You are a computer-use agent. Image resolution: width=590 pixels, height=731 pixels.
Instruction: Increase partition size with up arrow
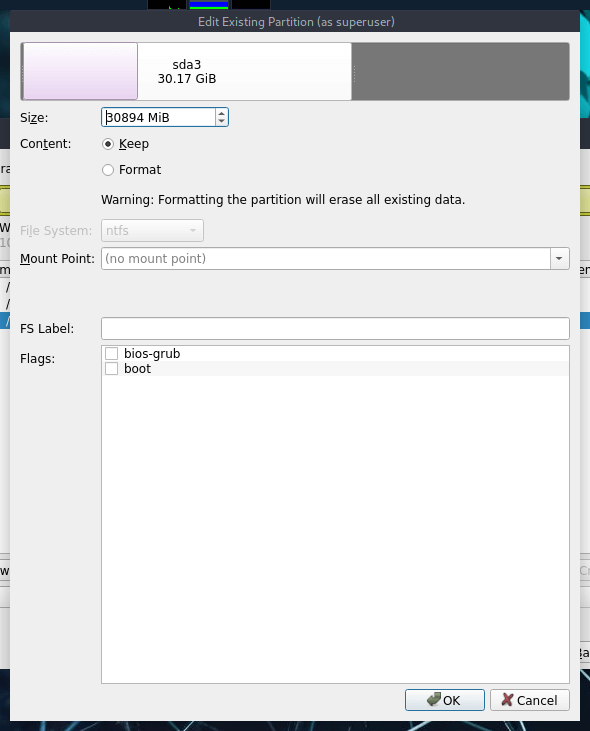221,113
